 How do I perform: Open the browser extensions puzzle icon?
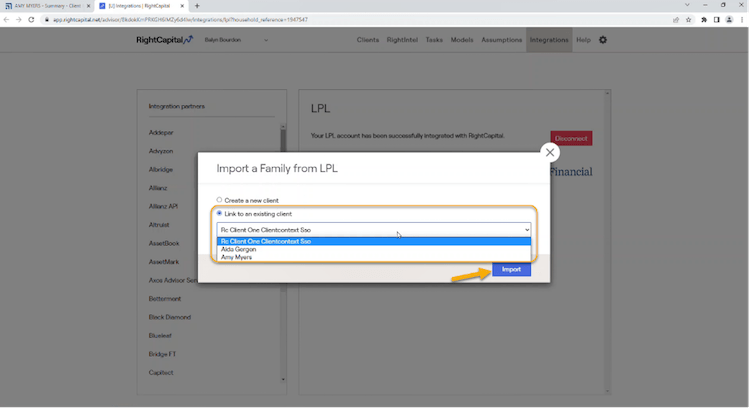coord(703,19)
